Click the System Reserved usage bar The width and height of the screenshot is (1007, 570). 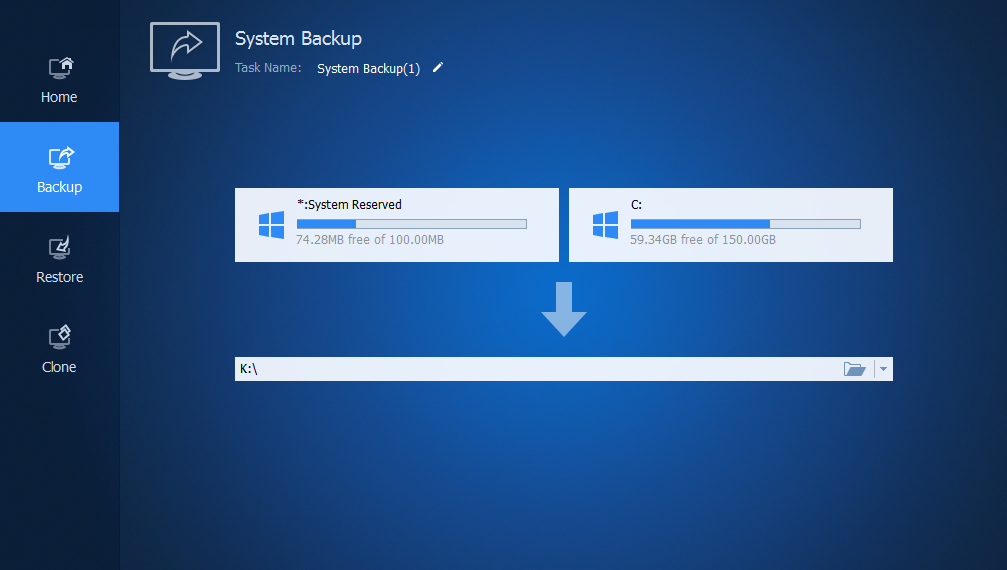pyautogui.click(x=411, y=224)
